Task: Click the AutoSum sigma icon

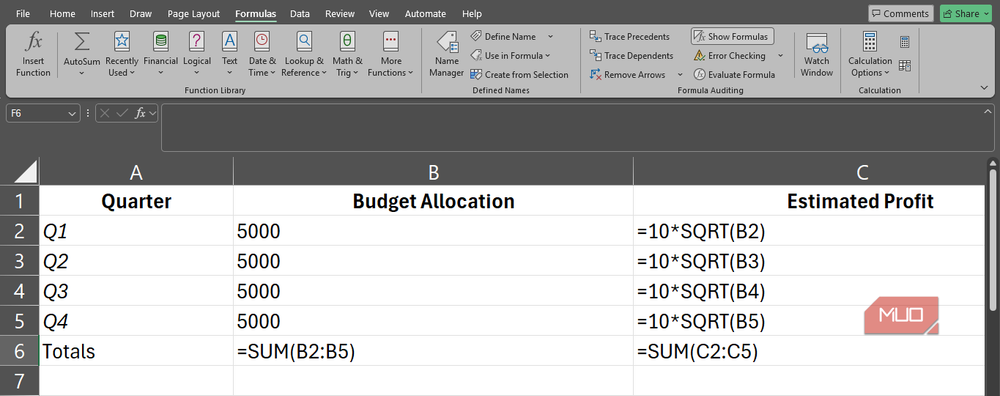Action: point(82,42)
